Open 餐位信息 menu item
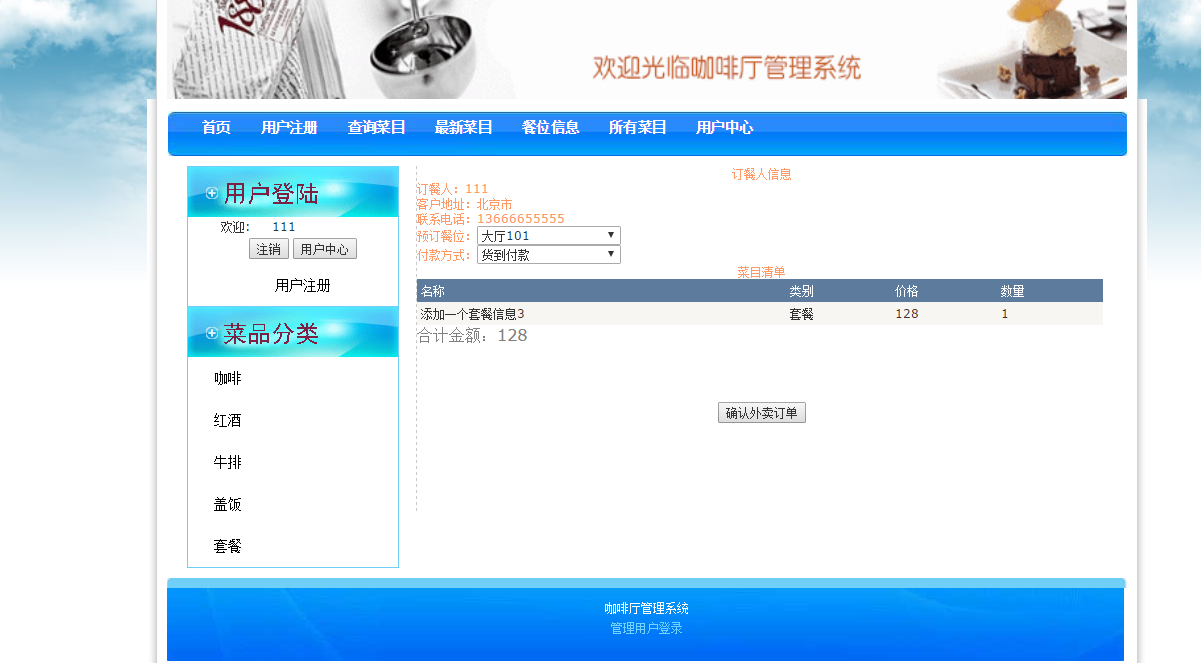Image resolution: width=1201 pixels, height=672 pixels. 550,127
